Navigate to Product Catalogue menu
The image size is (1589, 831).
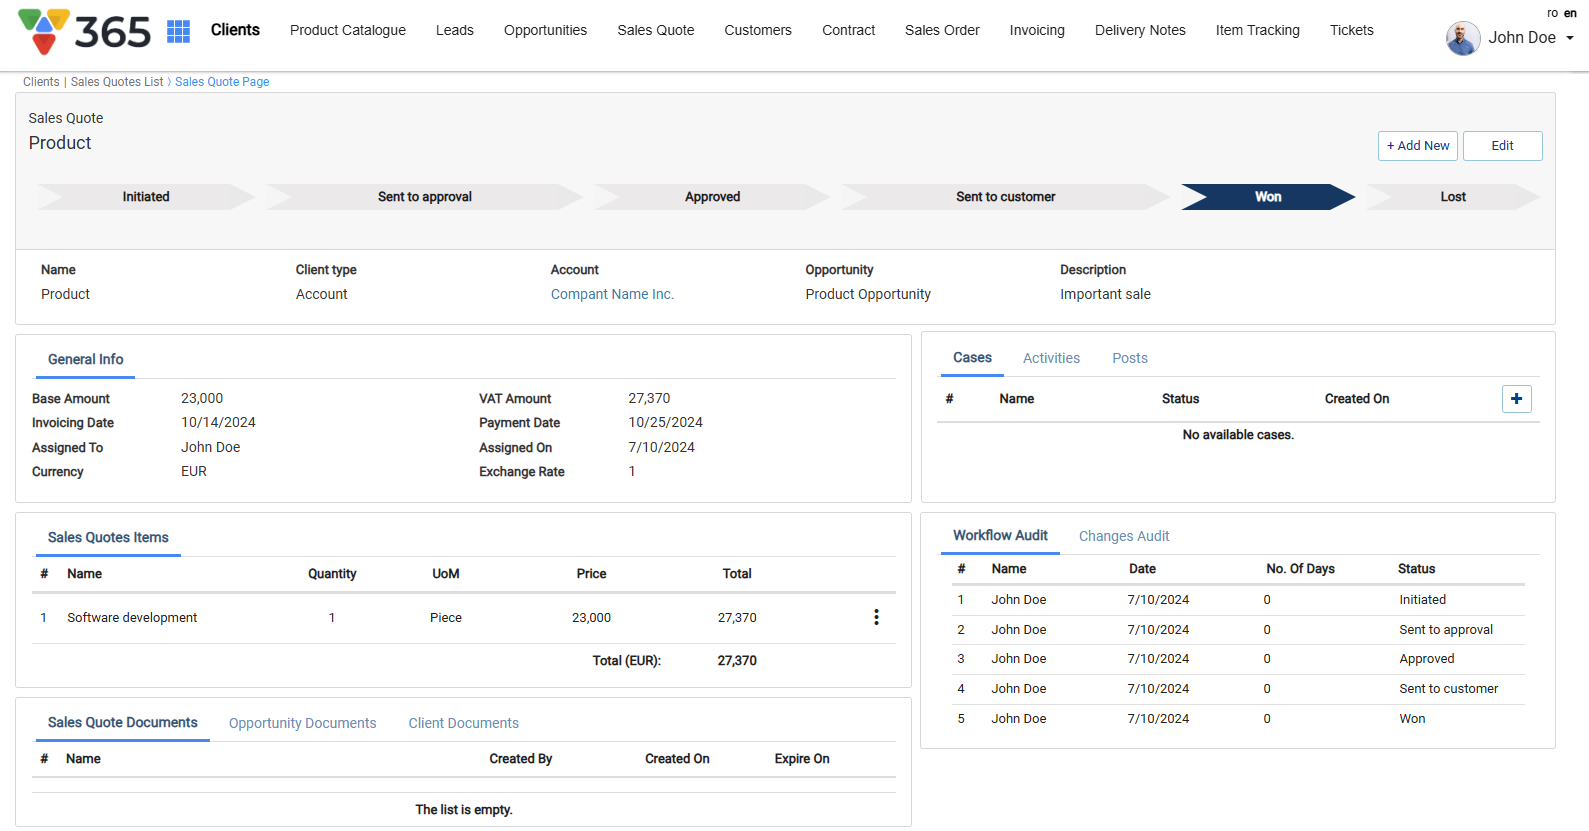[x=347, y=30]
